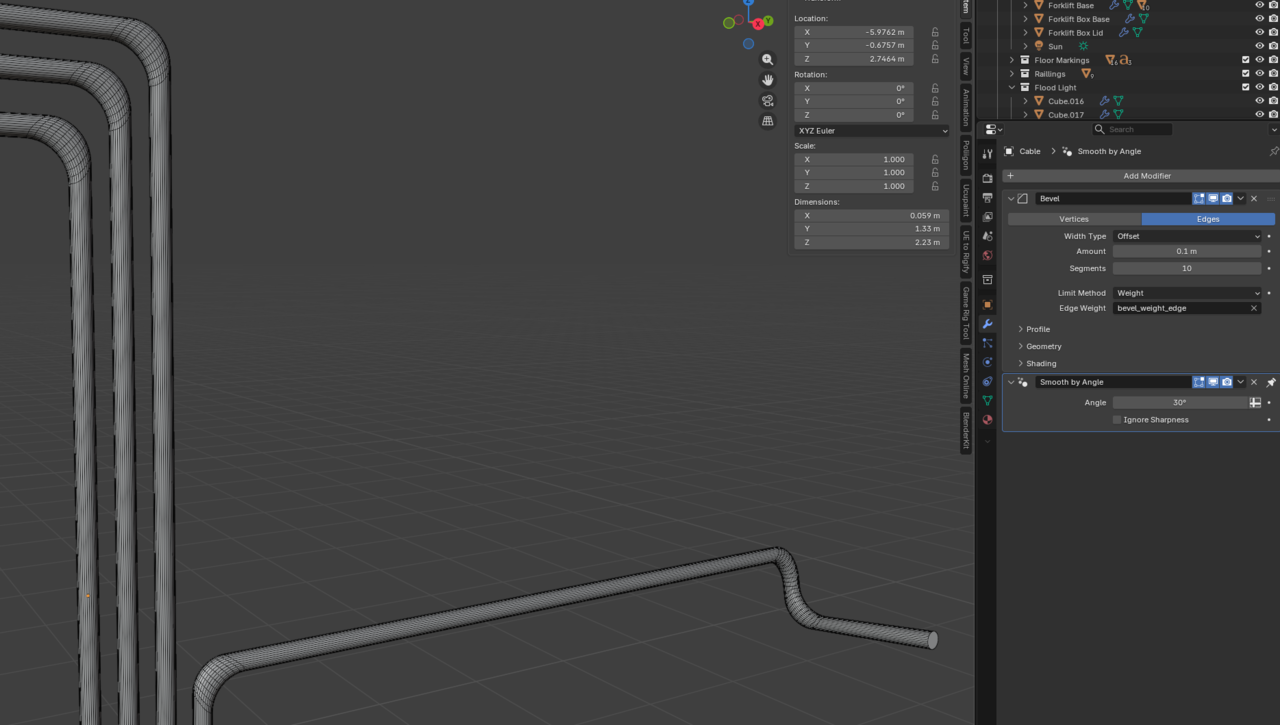Open the Physics properties icon
The width and height of the screenshot is (1280, 725).
(x=987, y=362)
